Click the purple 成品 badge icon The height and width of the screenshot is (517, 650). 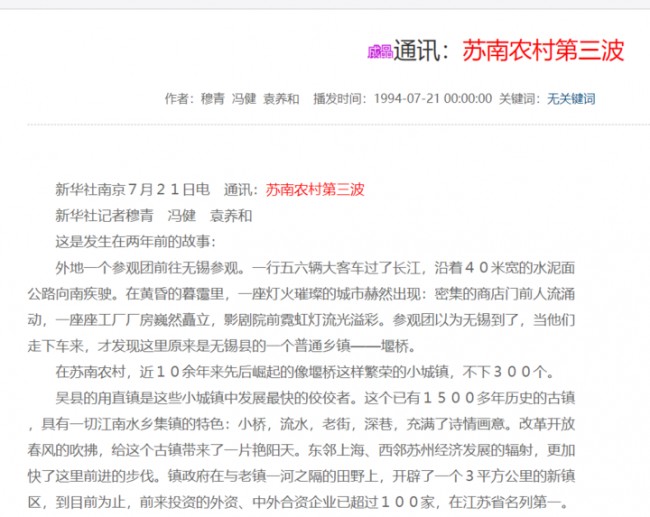point(380,52)
